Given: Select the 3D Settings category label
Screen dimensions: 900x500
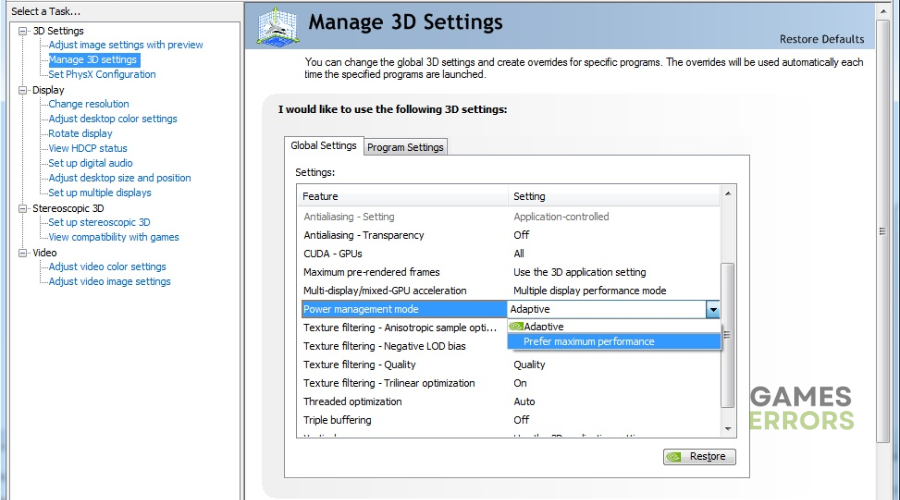Looking at the screenshot, I should click(58, 31).
